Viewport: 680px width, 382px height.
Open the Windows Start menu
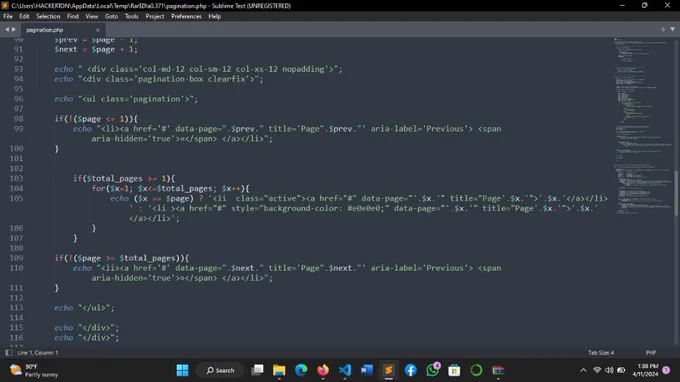tap(183, 370)
